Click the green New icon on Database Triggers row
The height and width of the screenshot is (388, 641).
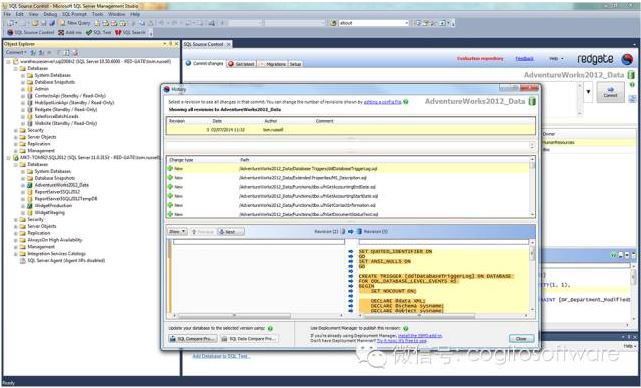[x=170, y=168]
